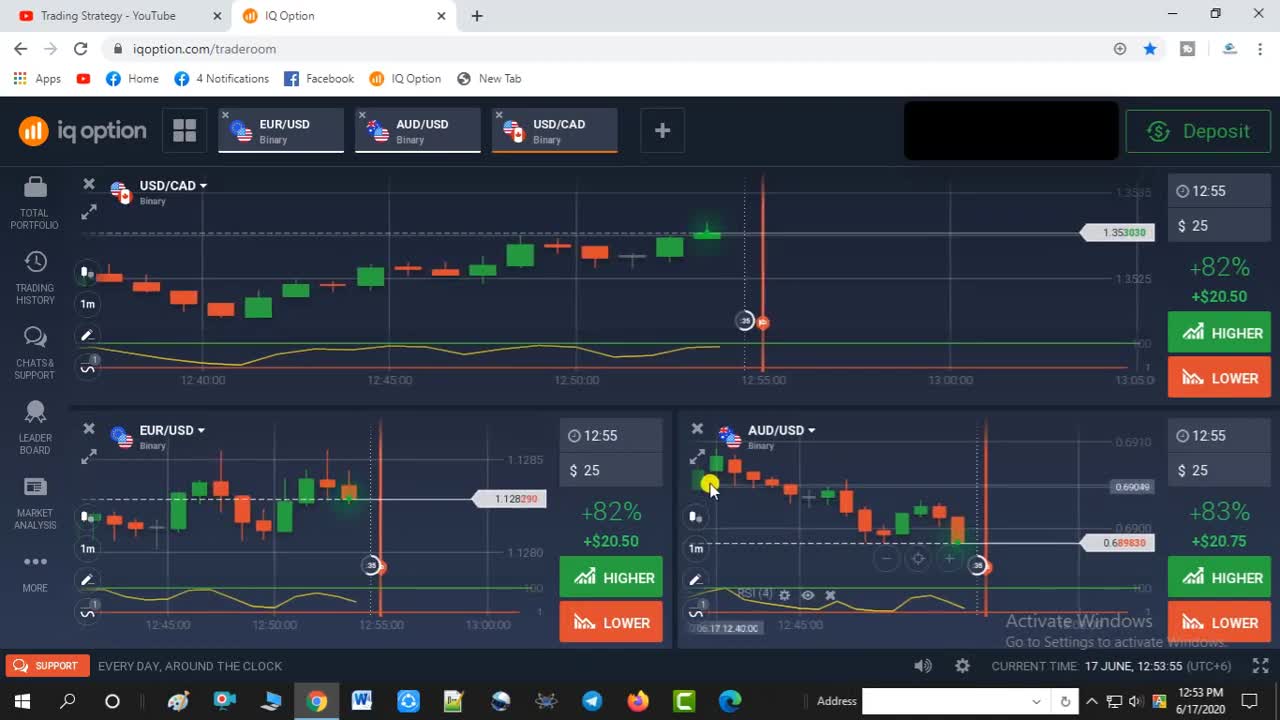The width and height of the screenshot is (1280, 720).
Task: Open indicators on AUD/USD chart
Action: point(696,610)
